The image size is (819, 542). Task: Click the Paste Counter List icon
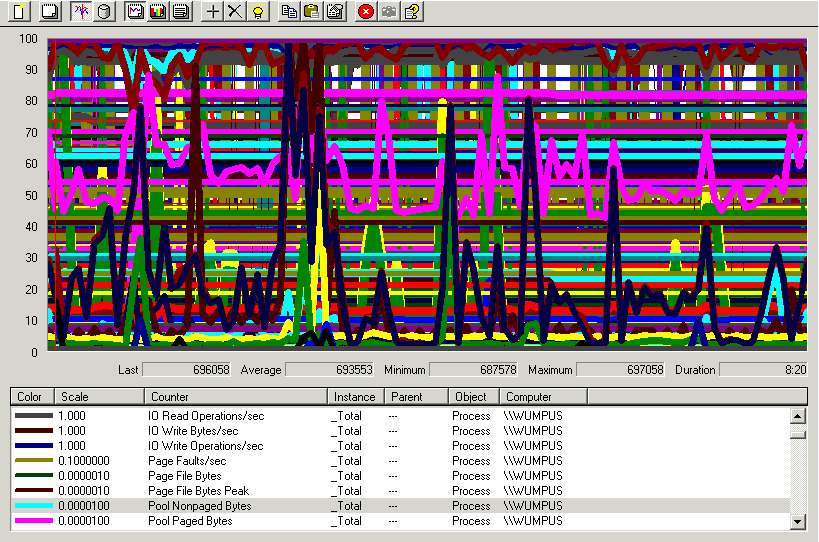[x=312, y=11]
